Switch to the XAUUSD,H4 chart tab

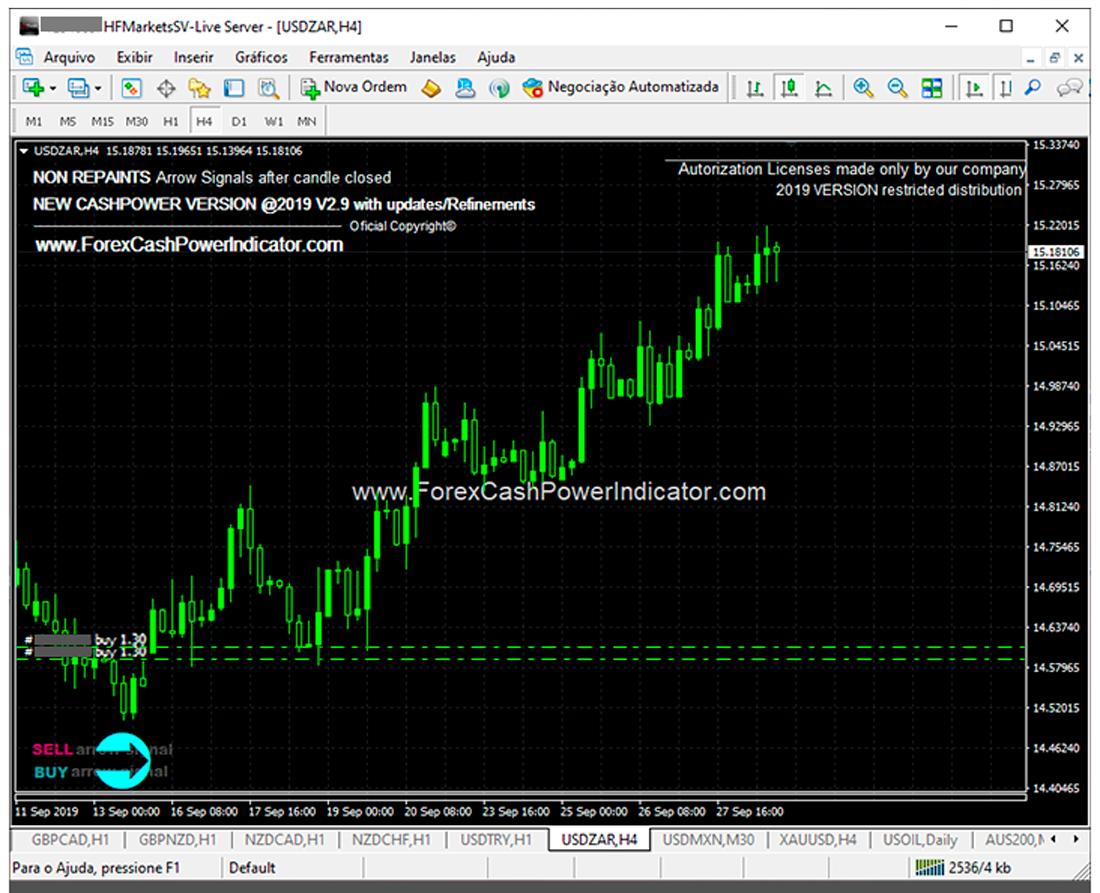pos(818,840)
